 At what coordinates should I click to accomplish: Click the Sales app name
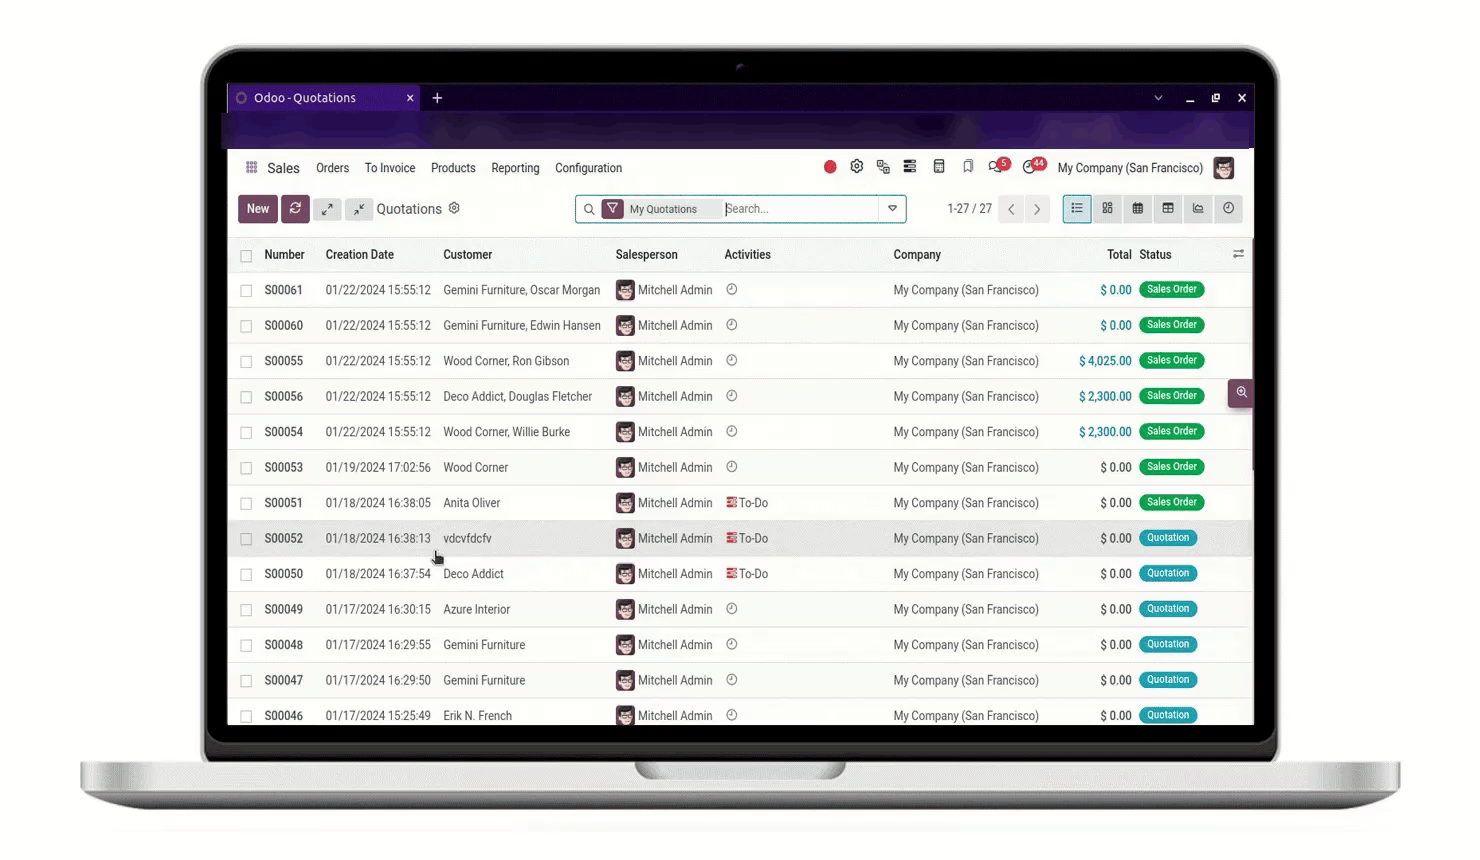[x=283, y=168]
